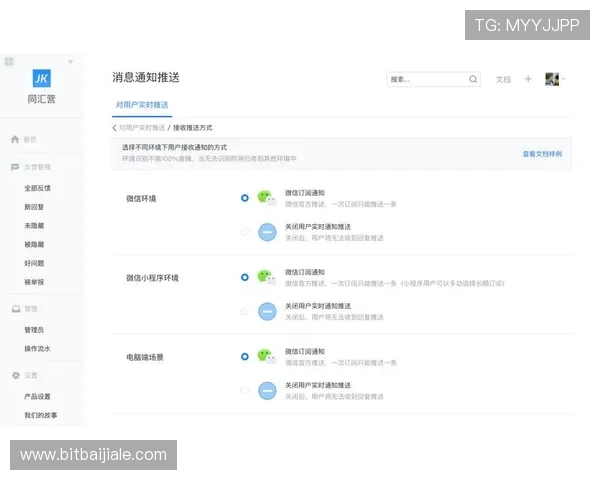Click the 同汇营 product name
Viewport: 600px width, 480px height.
point(41,99)
